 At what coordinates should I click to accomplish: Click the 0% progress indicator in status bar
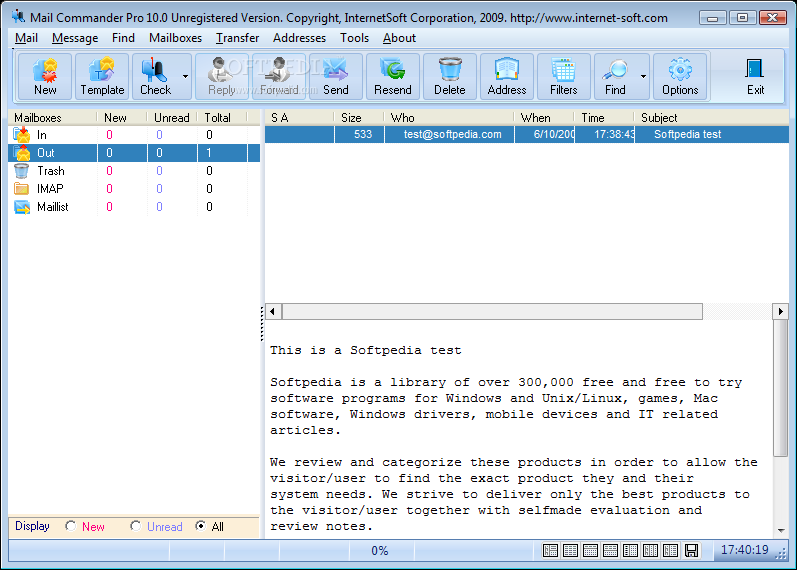(379, 551)
